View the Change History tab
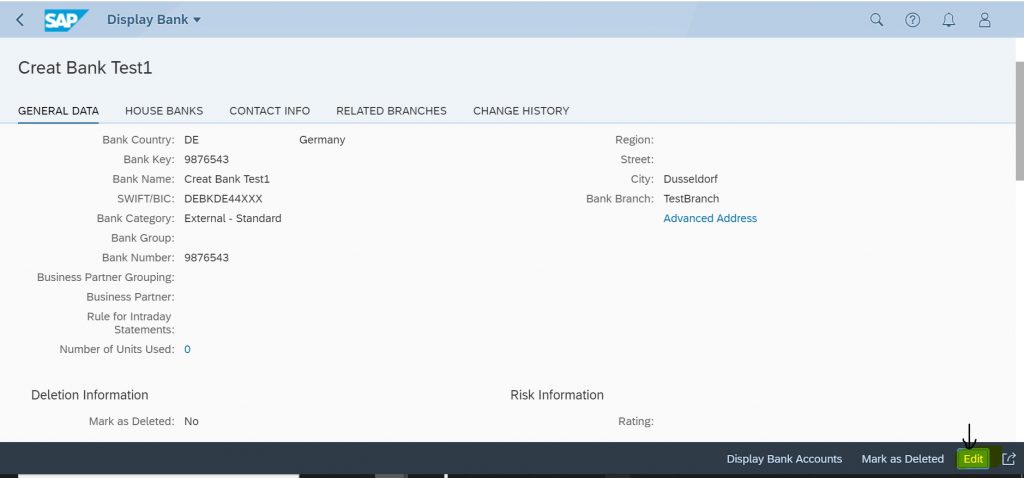The image size is (1024, 478). pyautogui.click(x=521, y=111)
